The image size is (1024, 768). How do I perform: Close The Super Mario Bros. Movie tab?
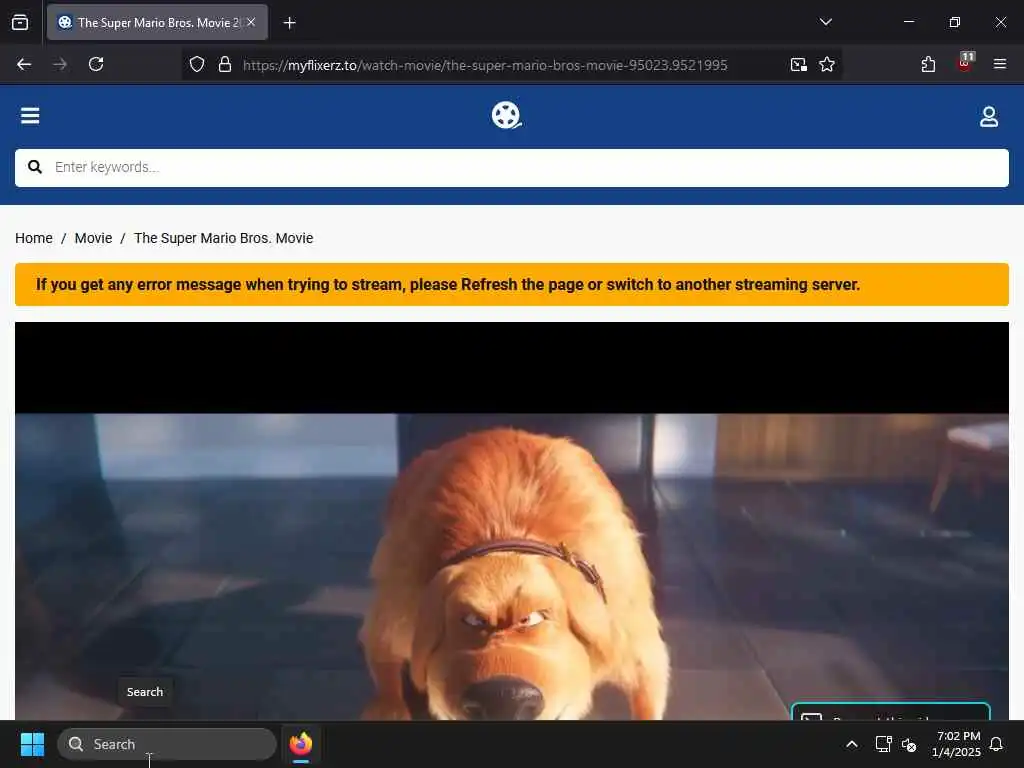(251, 22)
